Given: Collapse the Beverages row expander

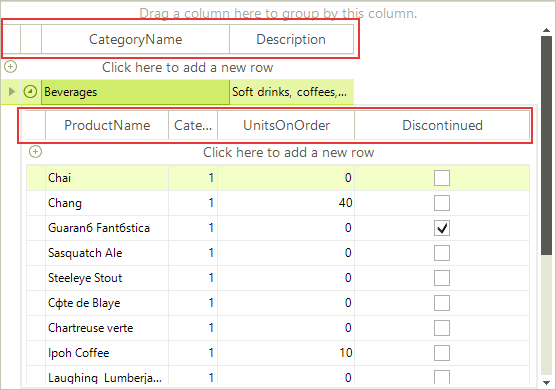Looking at the screenshot, I should point(30,92).
